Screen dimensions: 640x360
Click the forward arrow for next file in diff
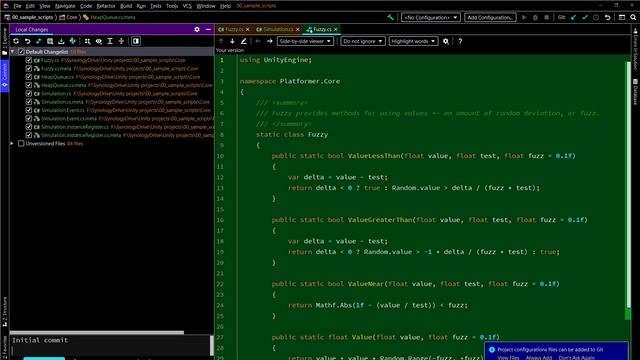coord(269,41)
